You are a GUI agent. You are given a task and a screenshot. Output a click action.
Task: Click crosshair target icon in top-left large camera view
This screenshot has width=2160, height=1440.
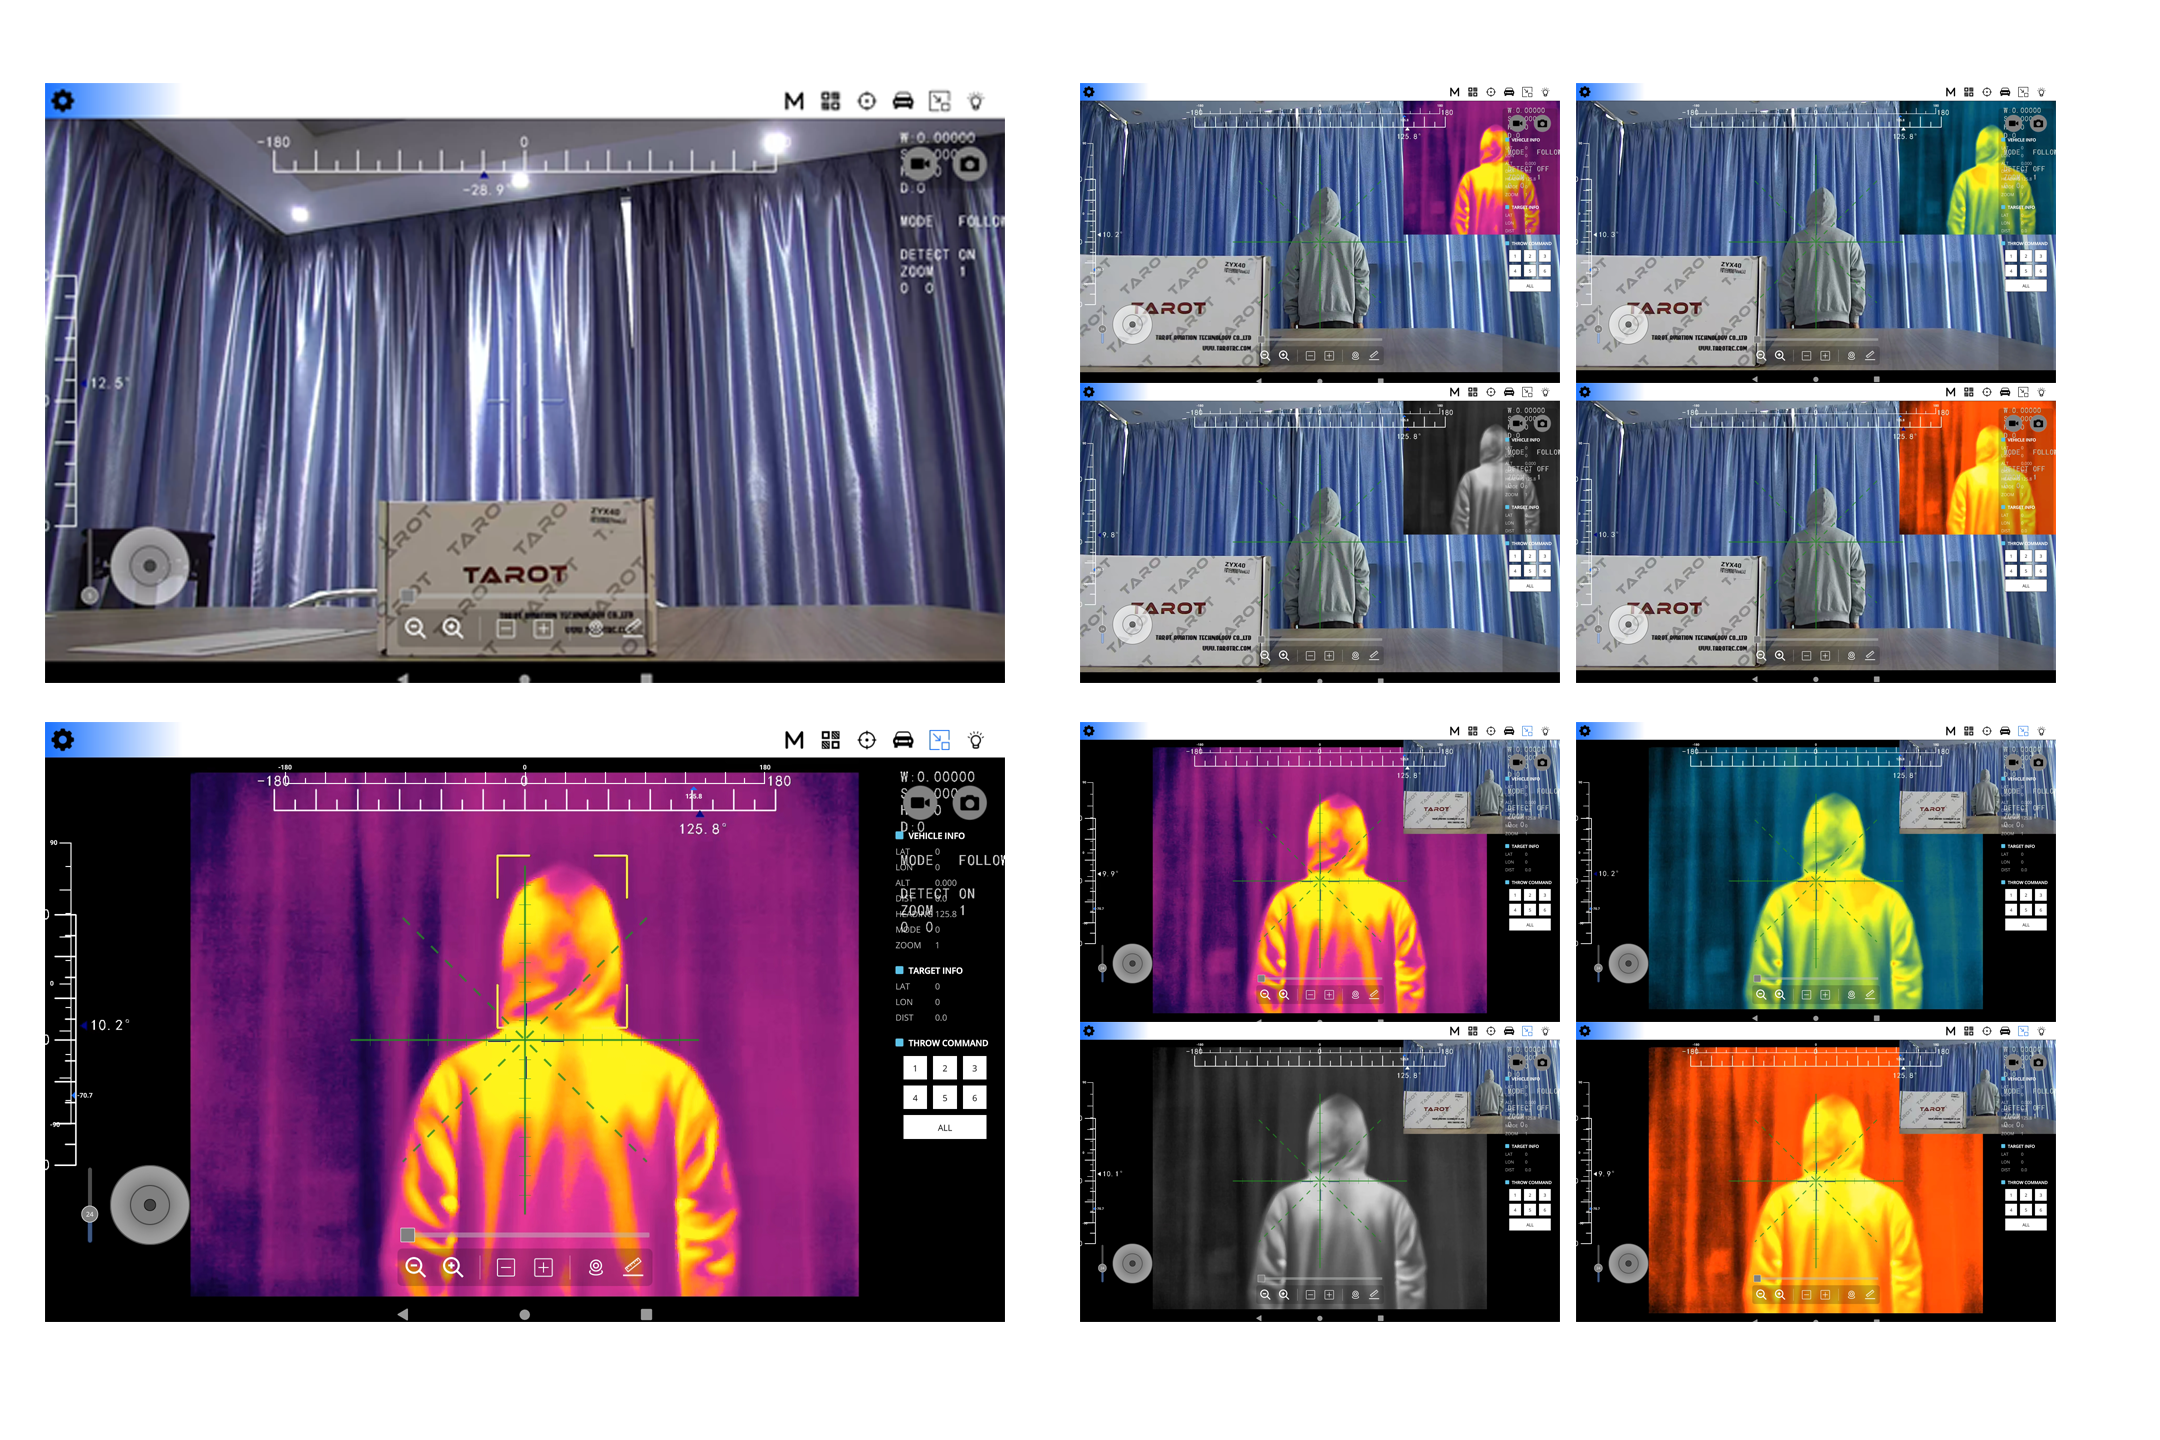coord(867,101)
